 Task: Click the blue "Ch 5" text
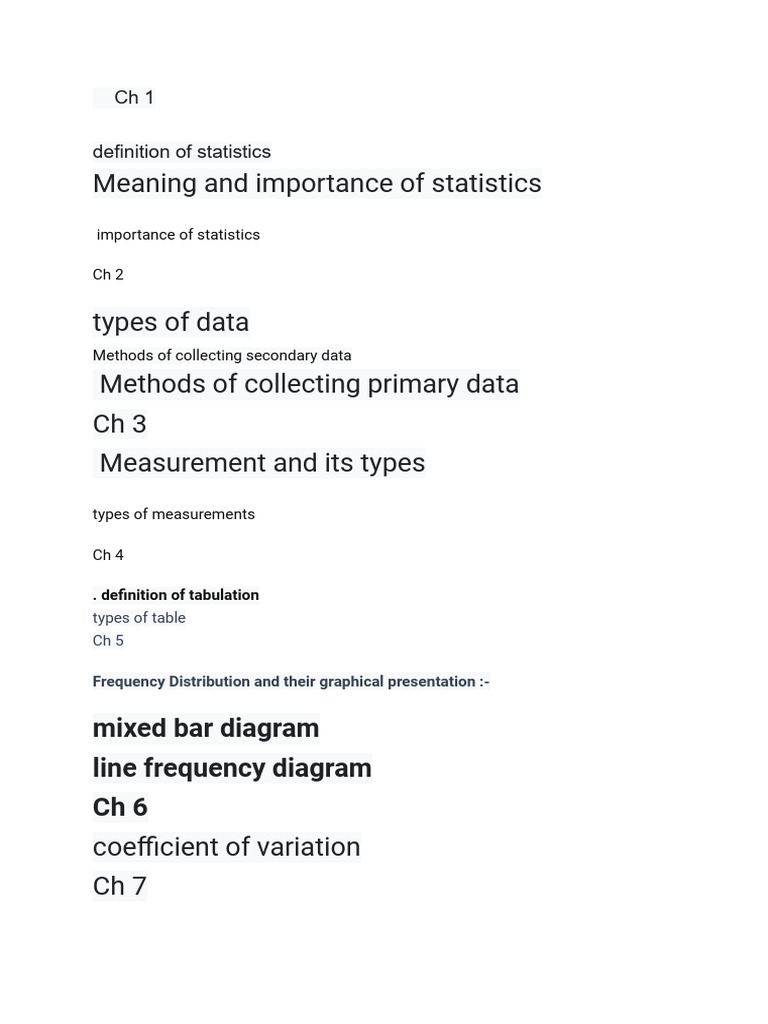tap(108, 641)
